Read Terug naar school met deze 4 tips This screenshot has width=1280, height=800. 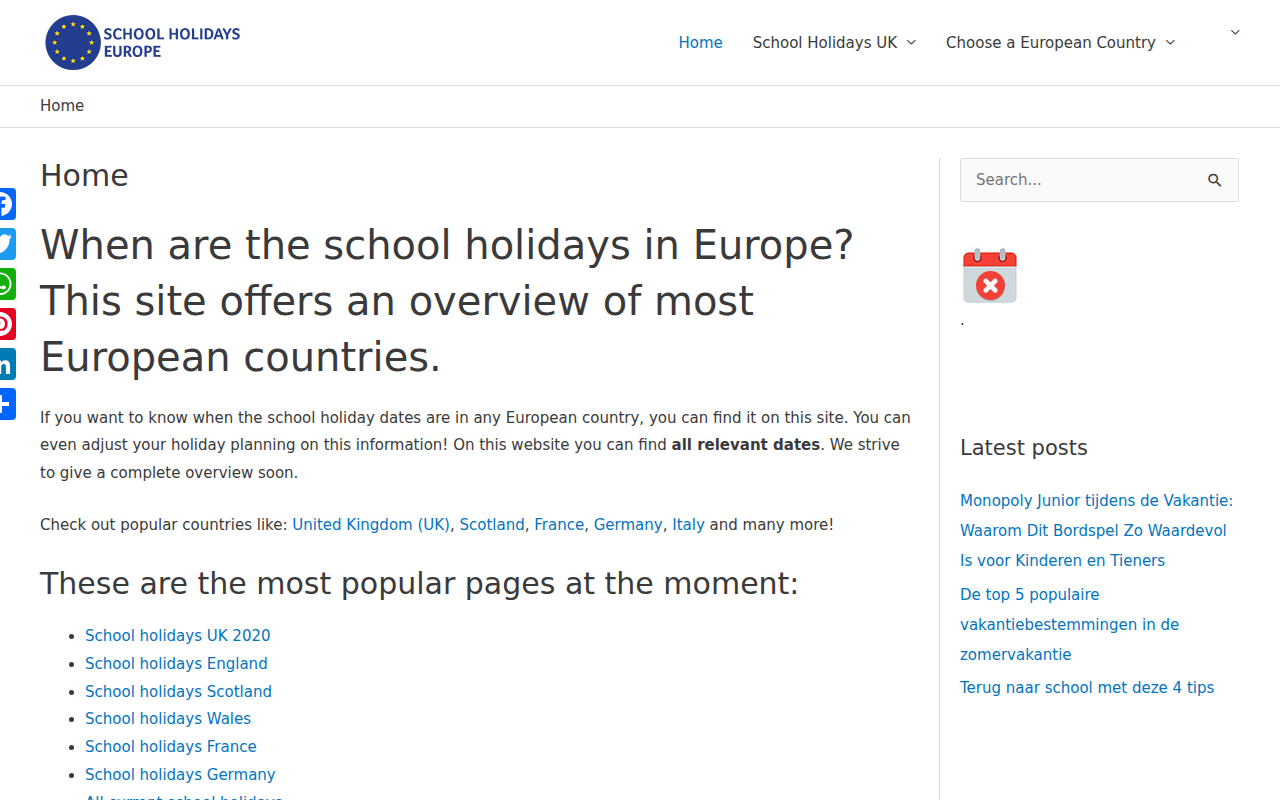pos(1087,688)
